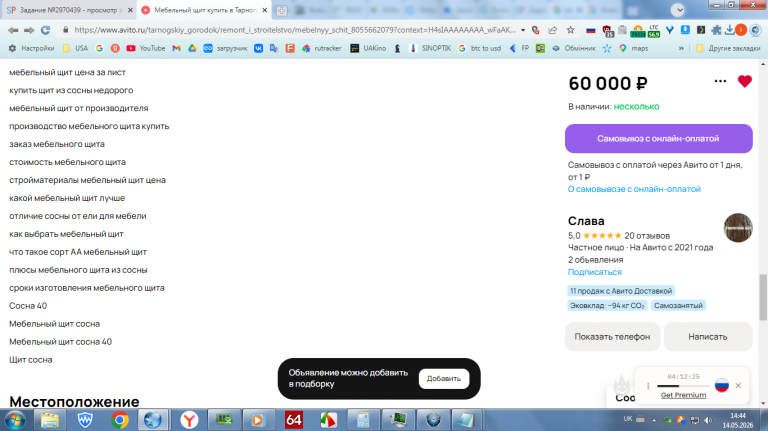This screenshot has width=768, height=431.
Task: Click the page vertical scrollbar thumb
Action: point(763,297)
